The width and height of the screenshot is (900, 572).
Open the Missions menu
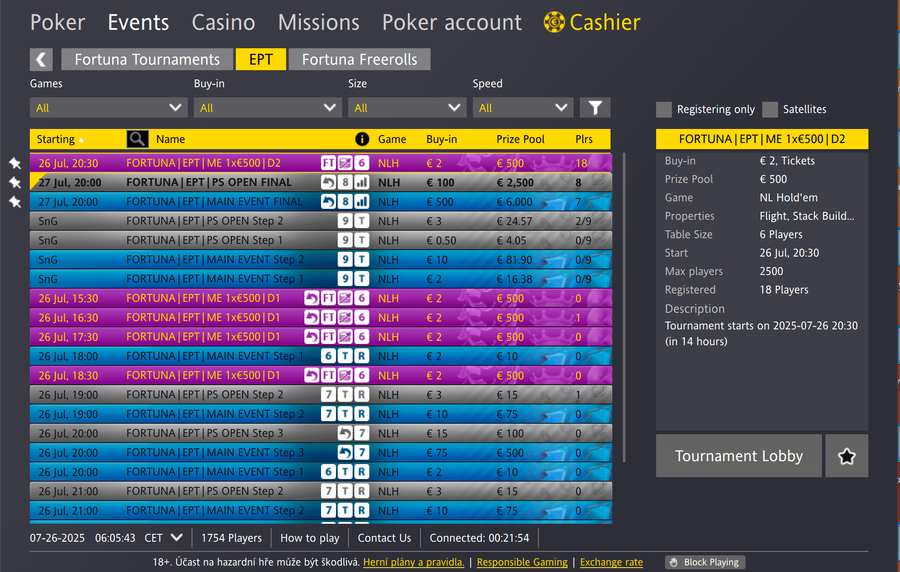point(319,22)
